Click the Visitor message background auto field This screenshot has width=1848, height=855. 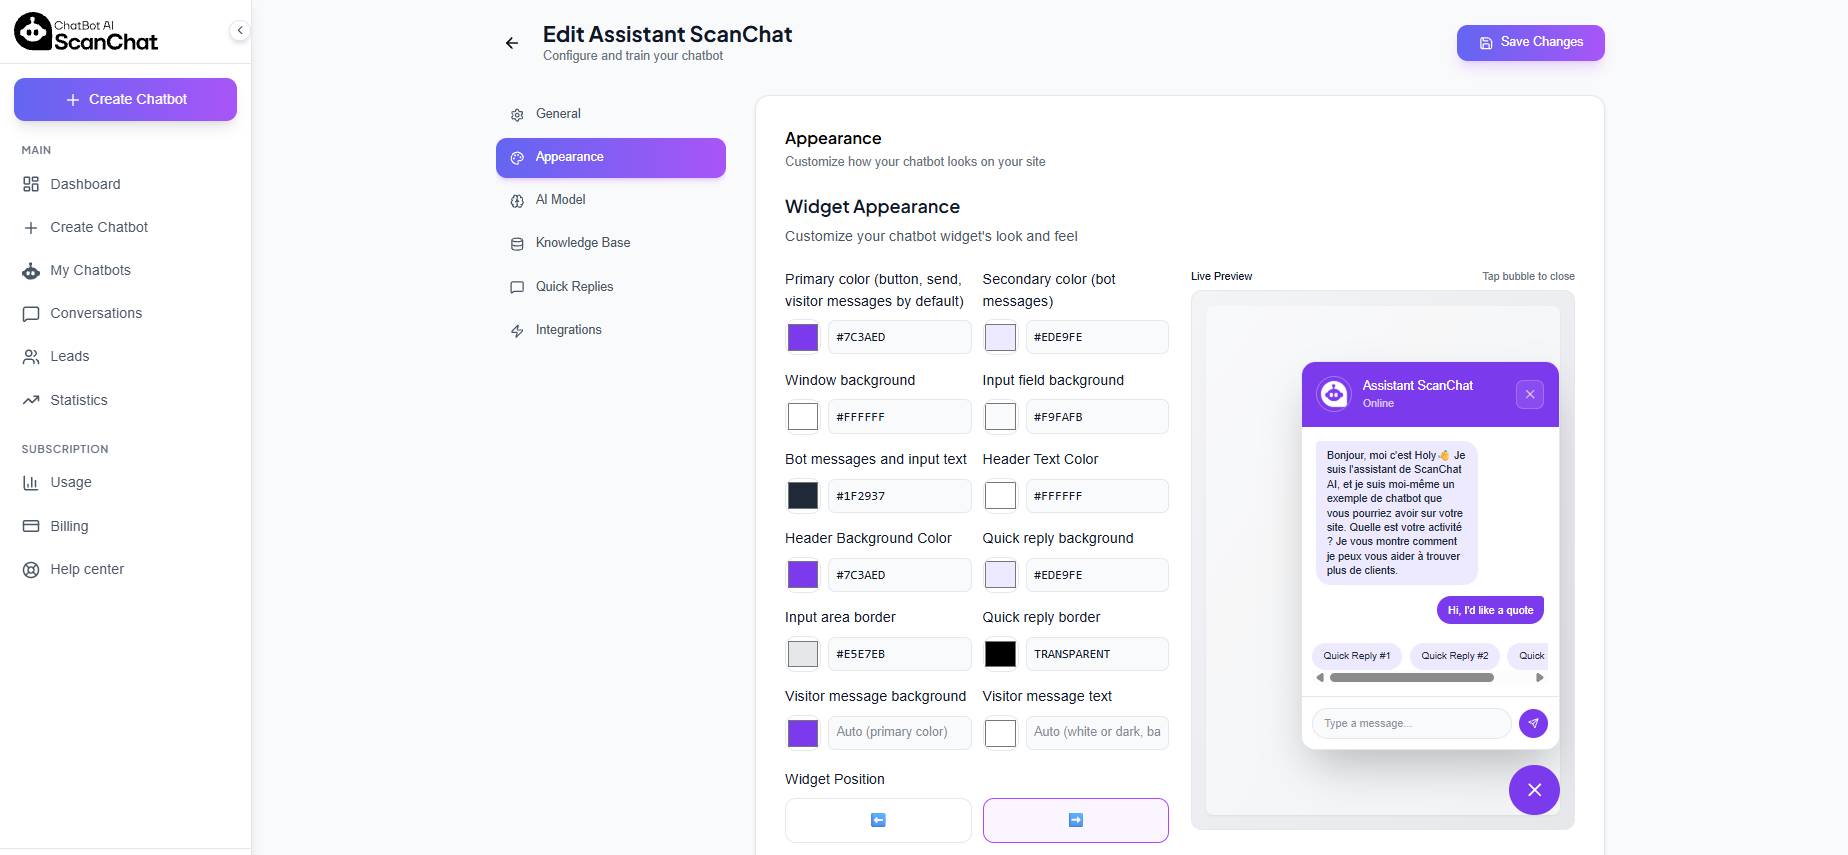(899, 733)
